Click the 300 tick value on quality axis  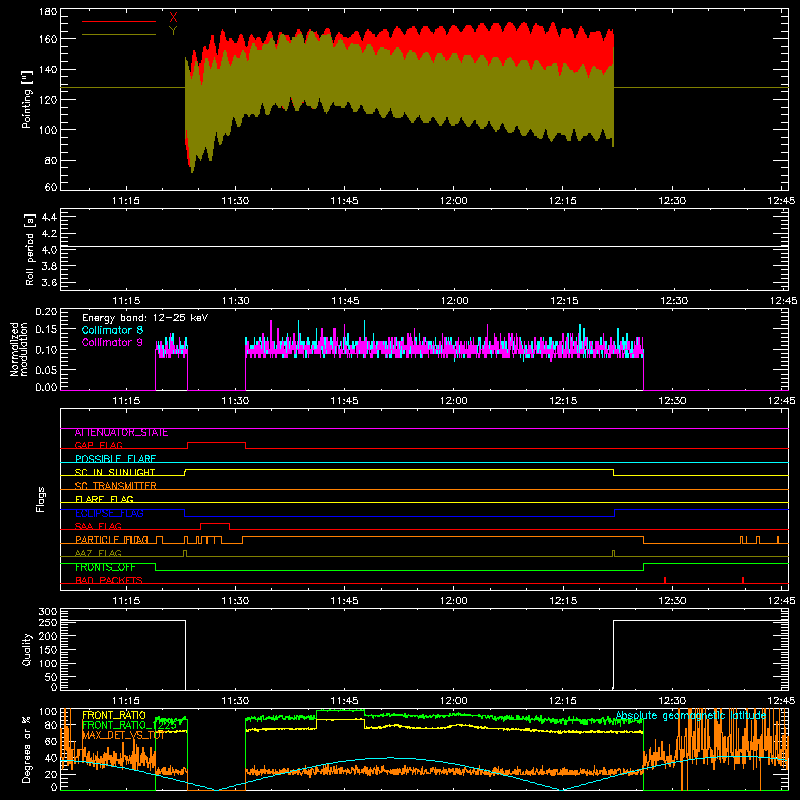(x=48, y=612)
